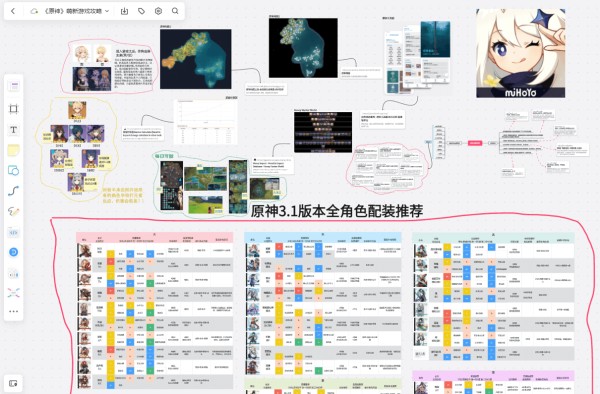Select the Frame tool
Screen dimensions: 600x394
[13, 109]
